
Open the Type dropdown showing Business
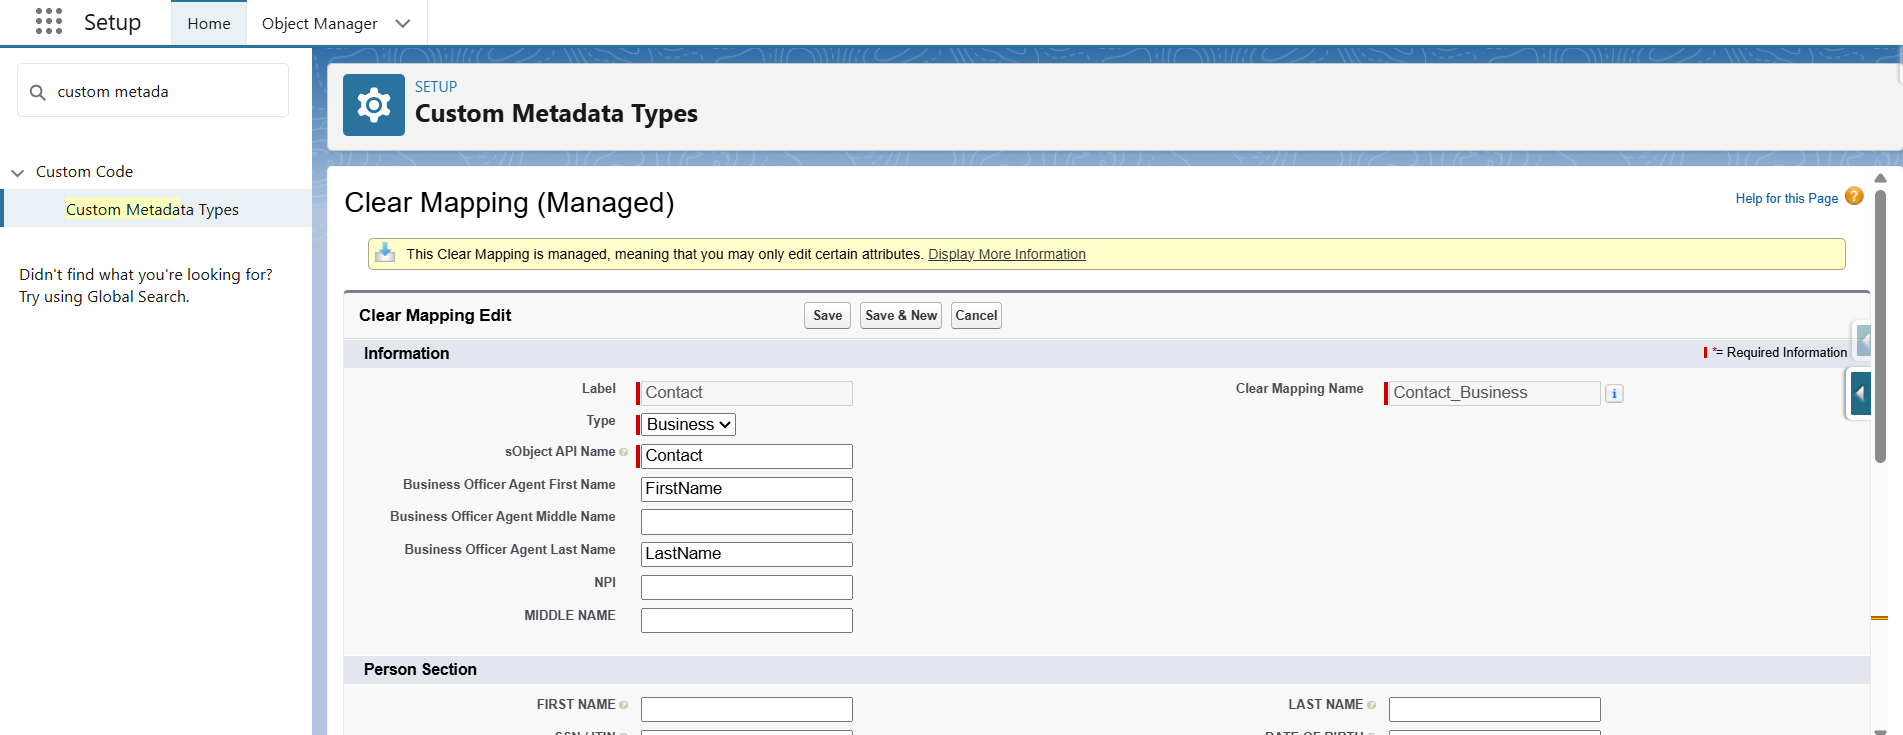(x=689, y=425)
